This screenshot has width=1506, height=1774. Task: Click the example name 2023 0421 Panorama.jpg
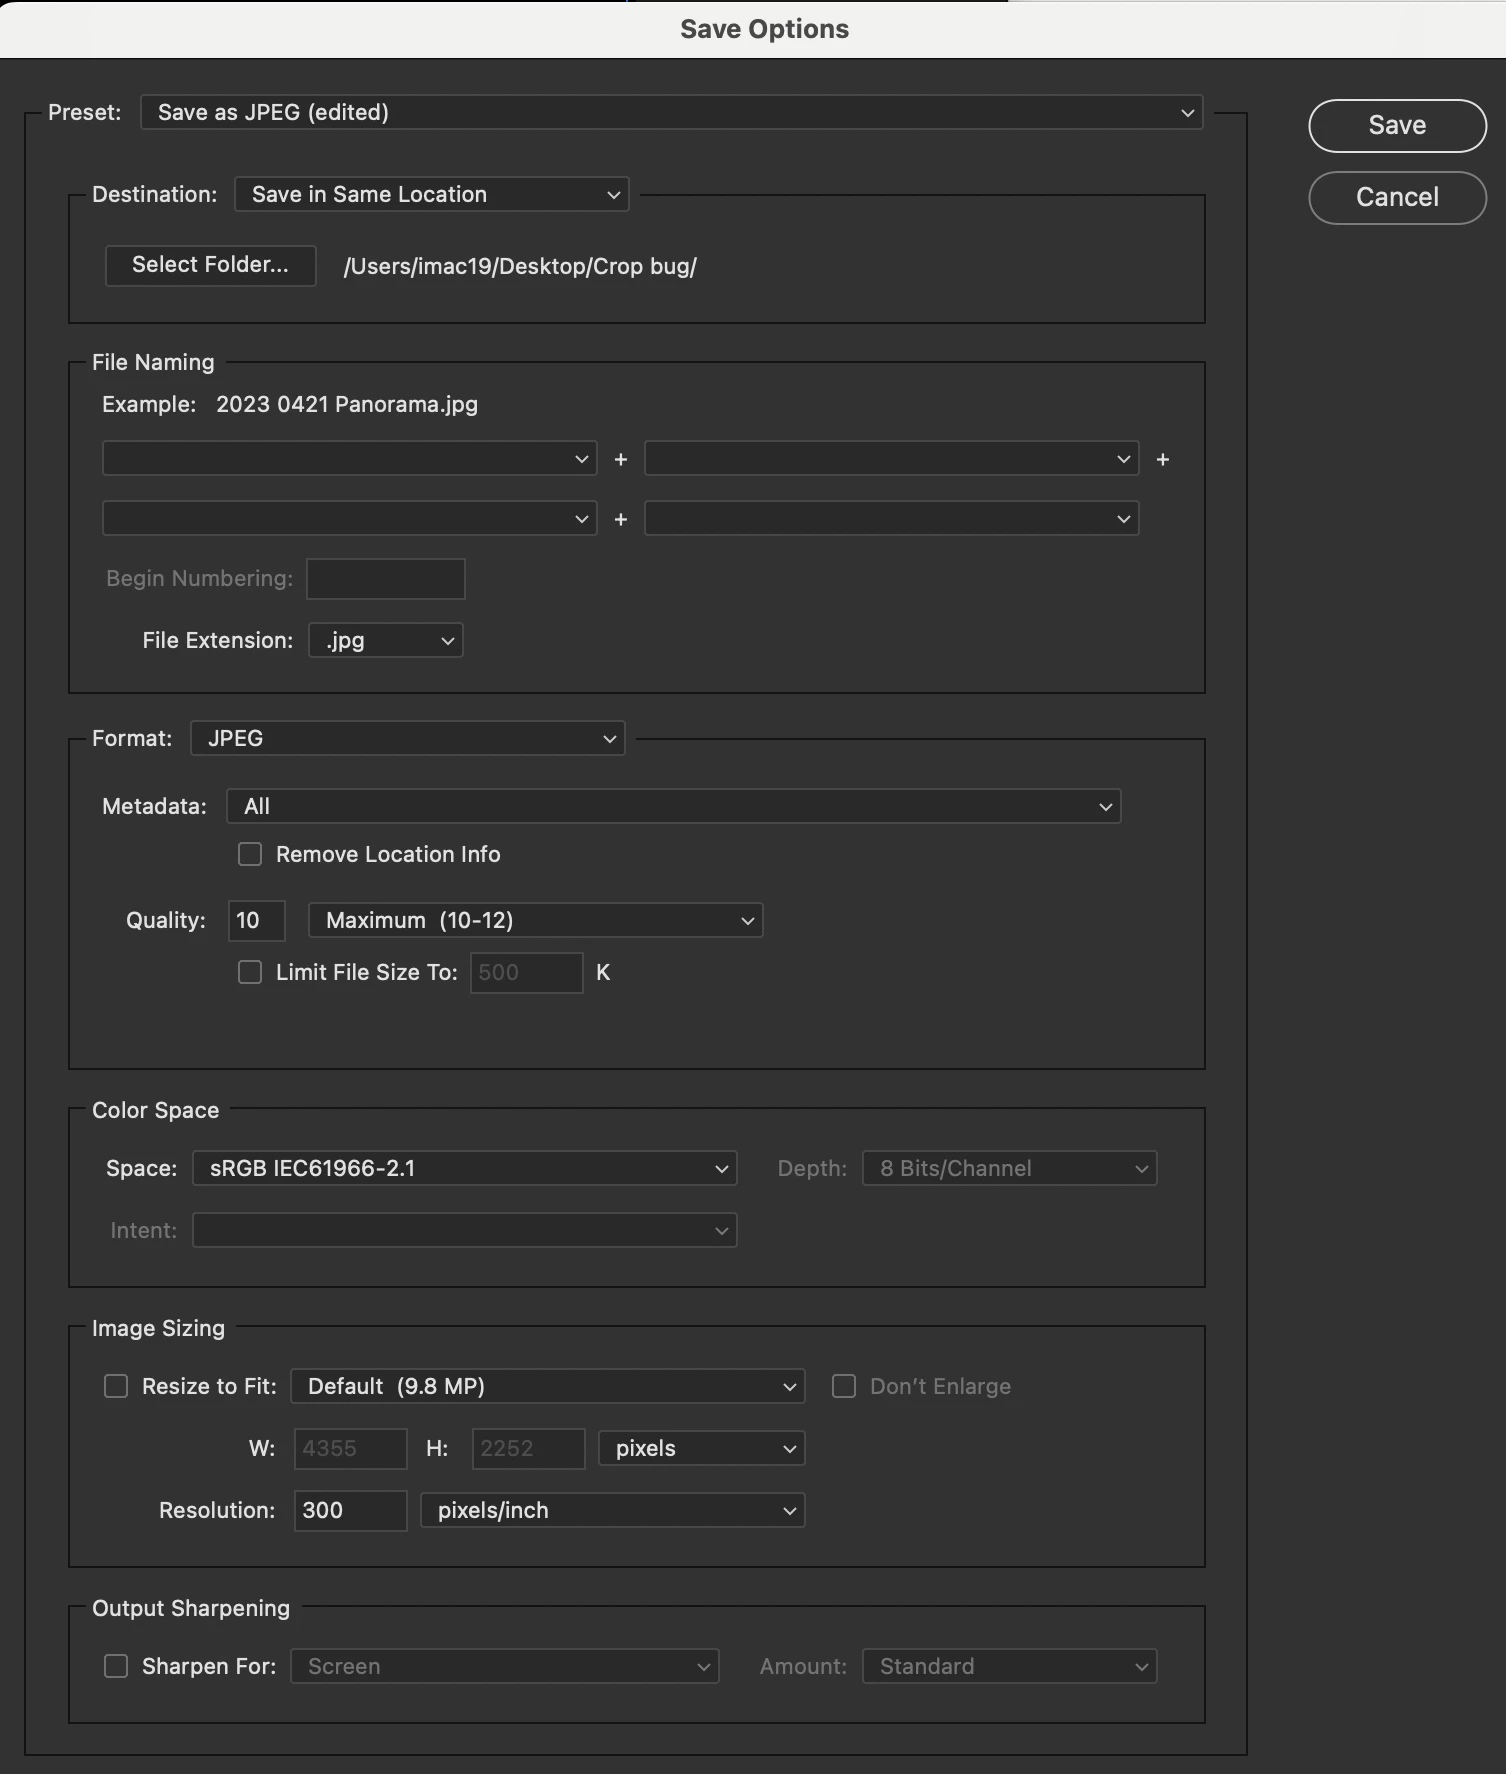pyautogui.click(x=347, y=404)
